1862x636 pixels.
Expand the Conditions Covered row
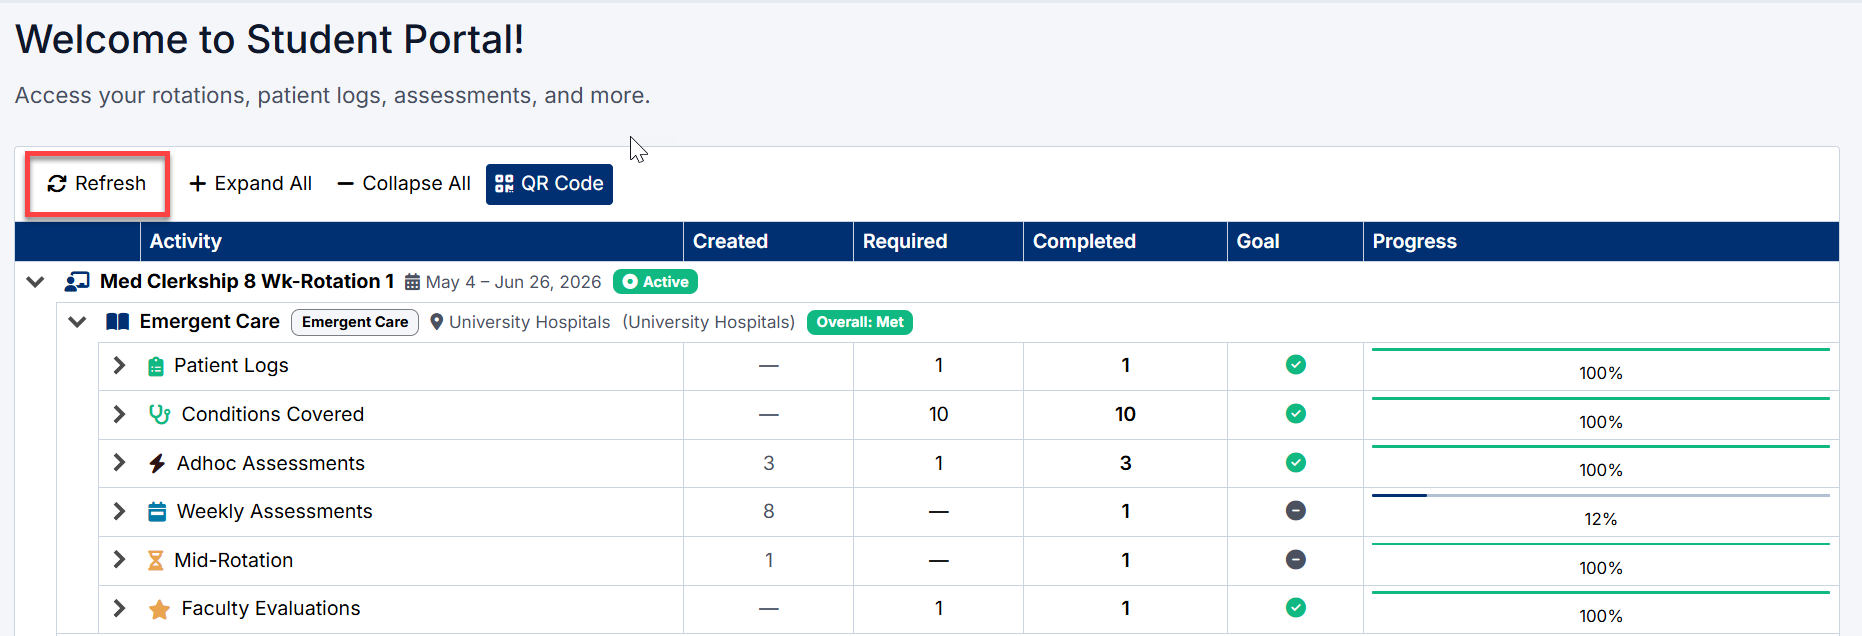pos(119,414)
